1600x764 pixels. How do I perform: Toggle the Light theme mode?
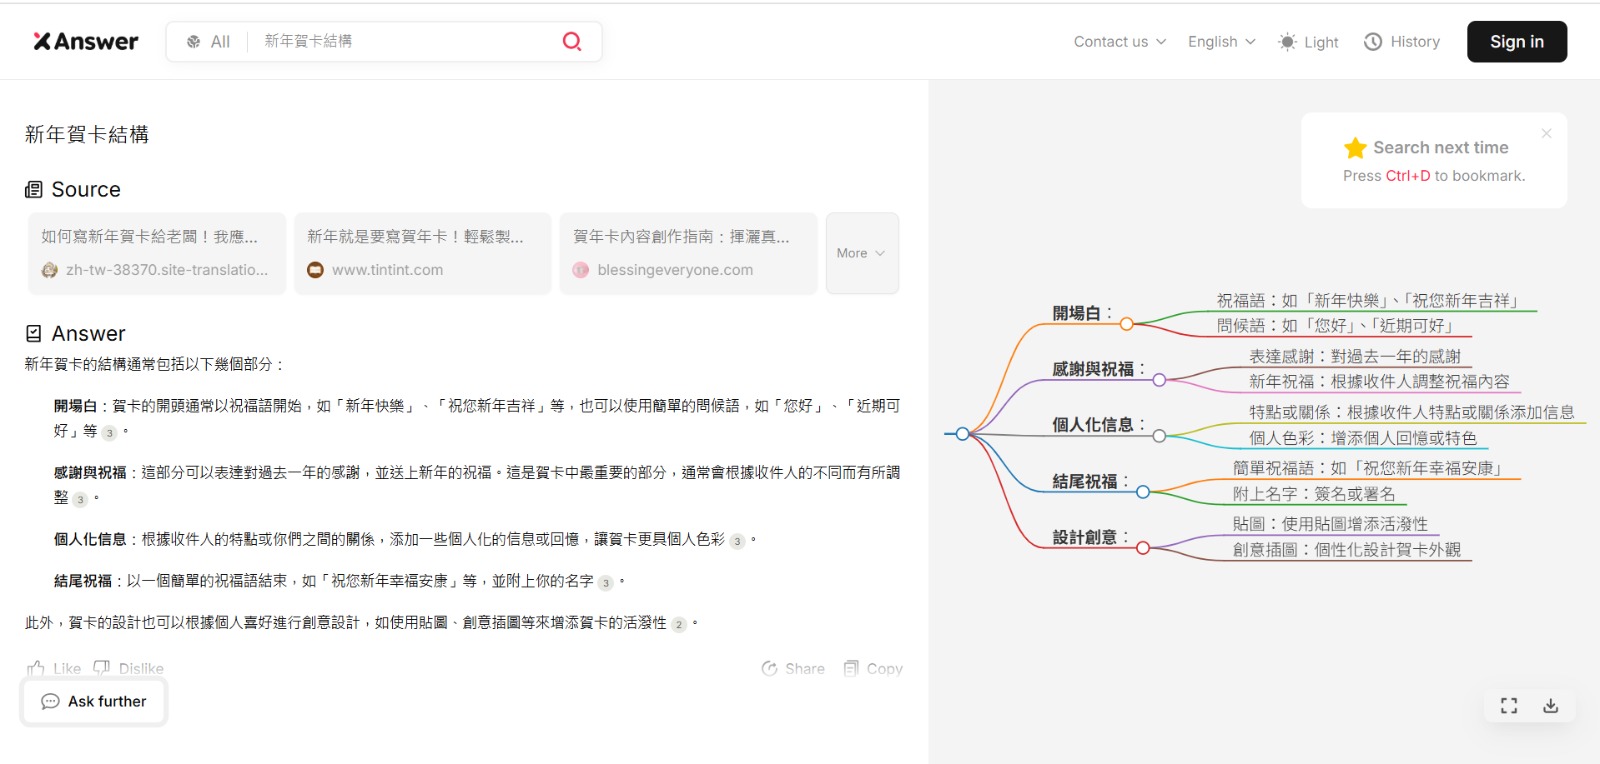[1308, 42]
